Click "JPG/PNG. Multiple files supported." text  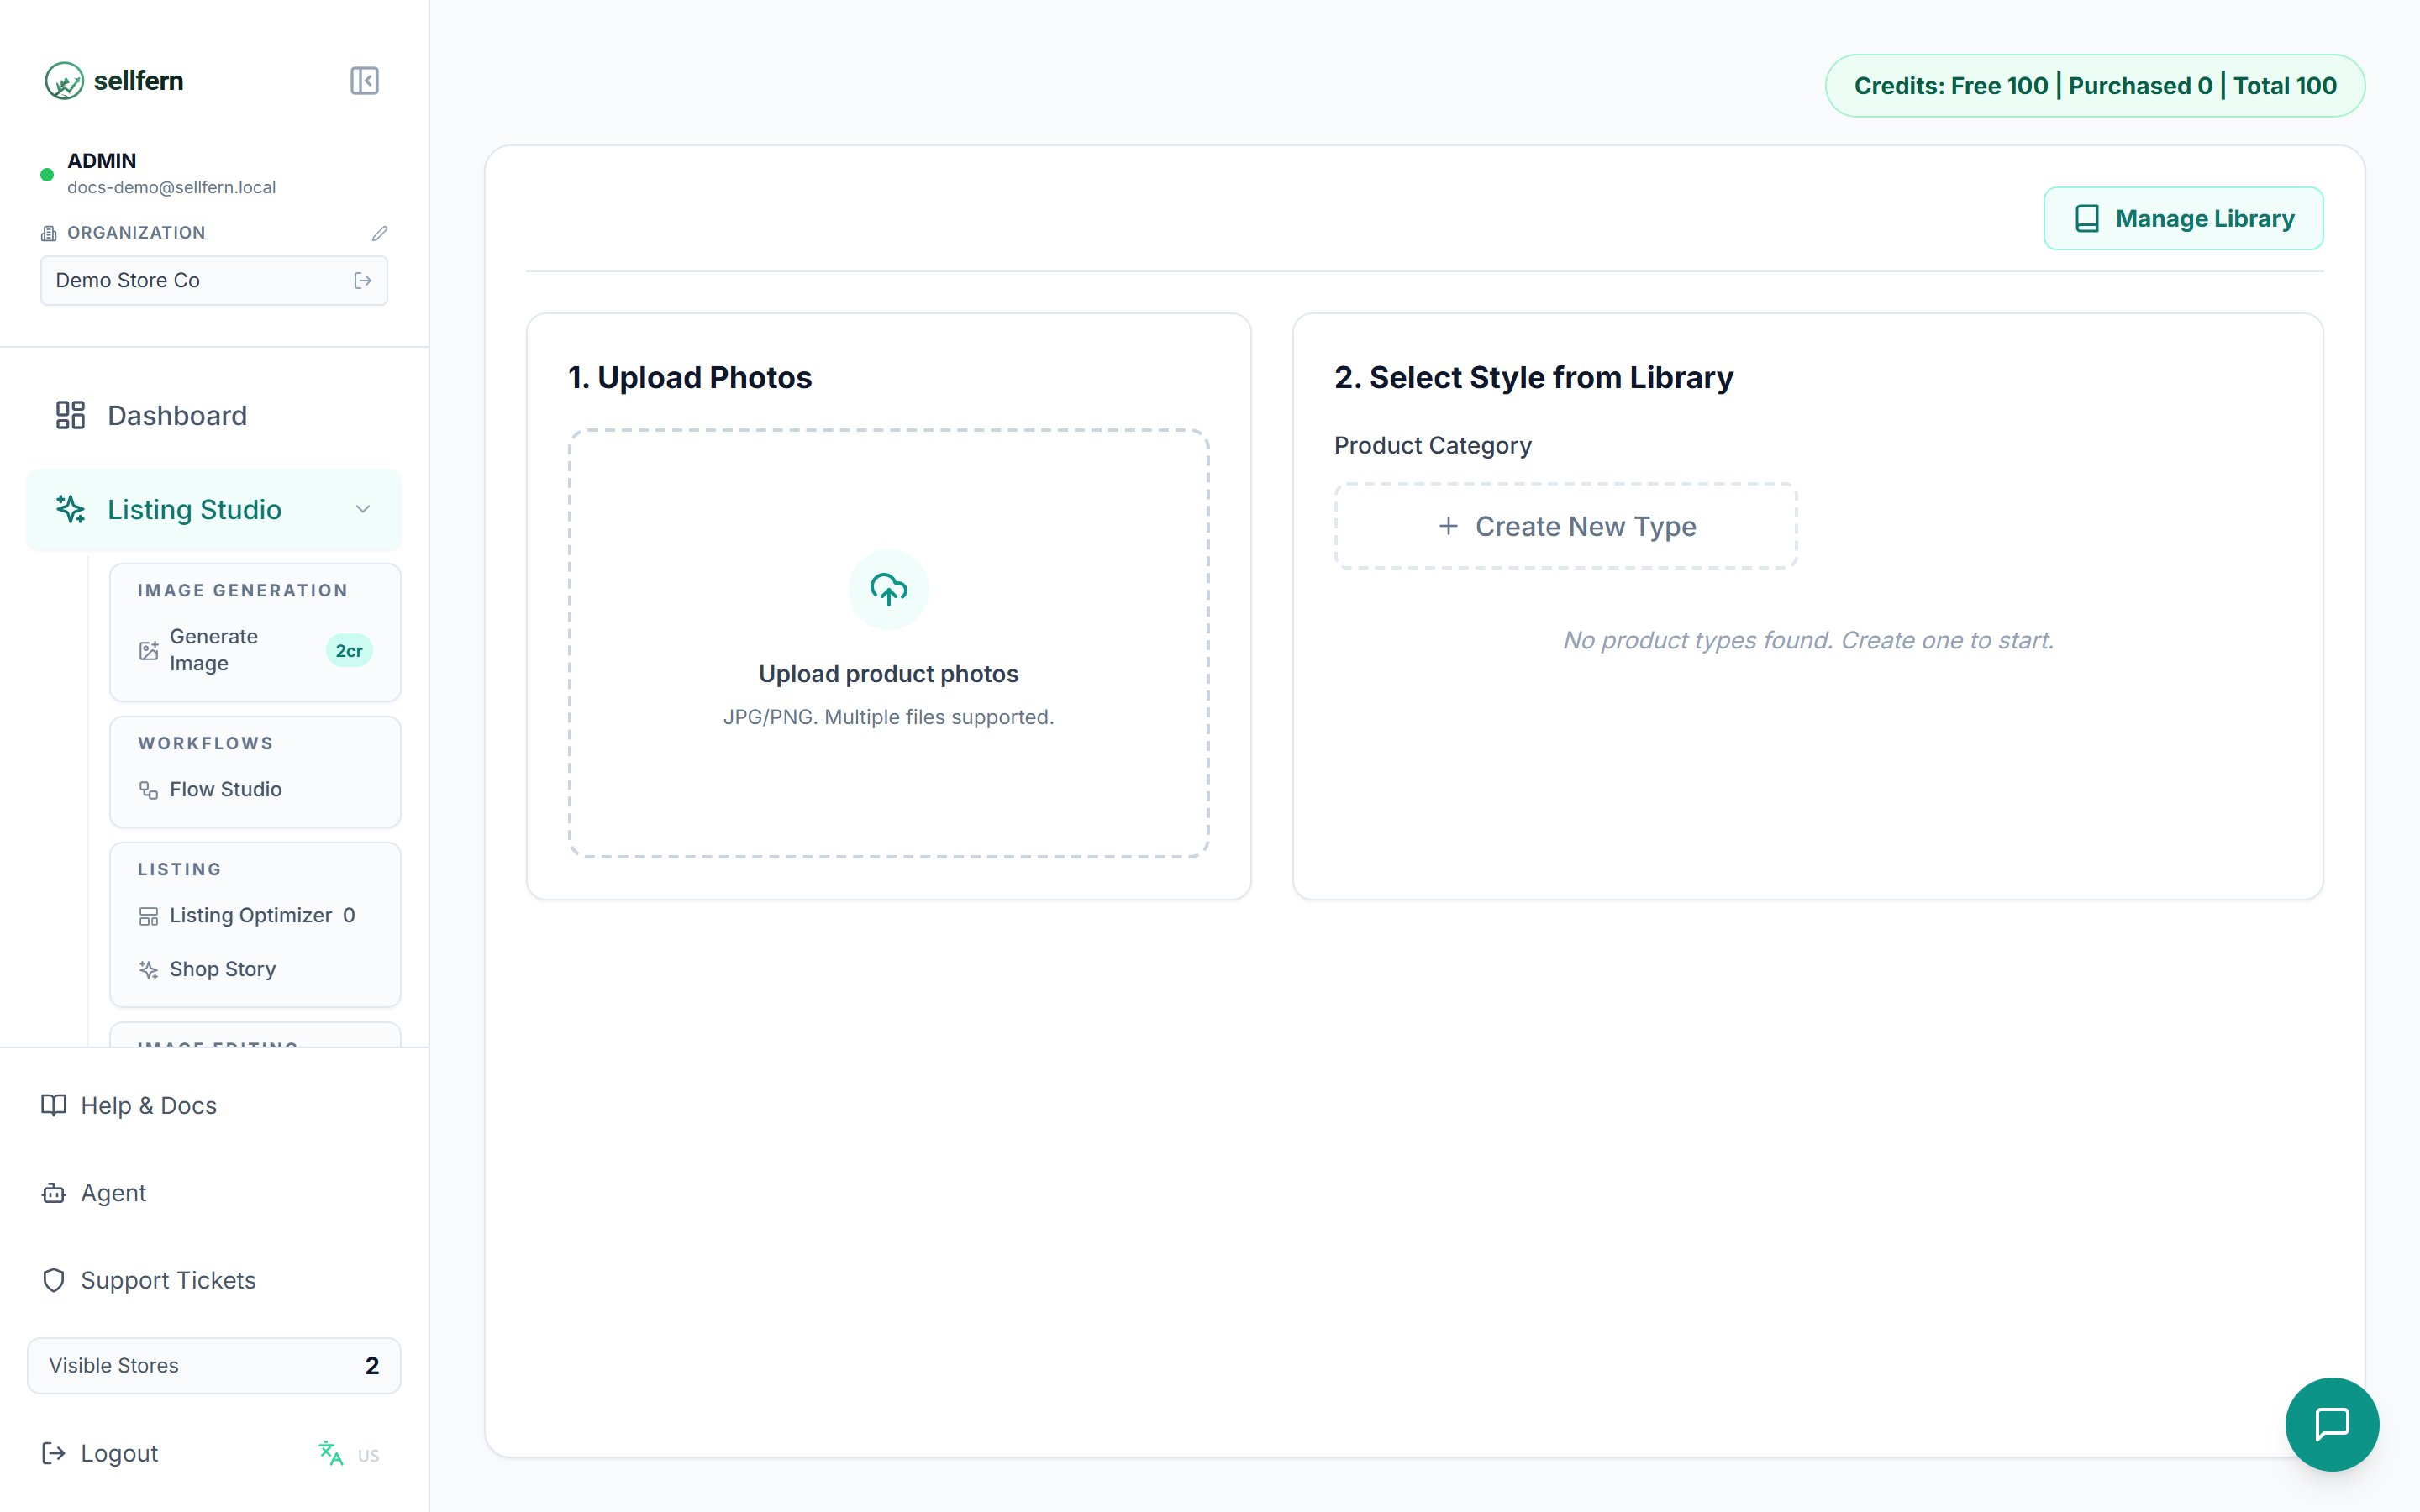tap(888, 717)
